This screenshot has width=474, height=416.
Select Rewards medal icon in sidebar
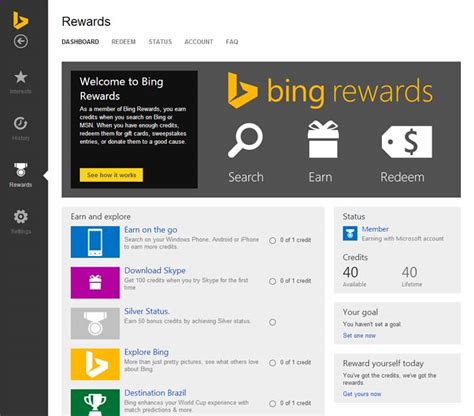click(x=21, y=170)
